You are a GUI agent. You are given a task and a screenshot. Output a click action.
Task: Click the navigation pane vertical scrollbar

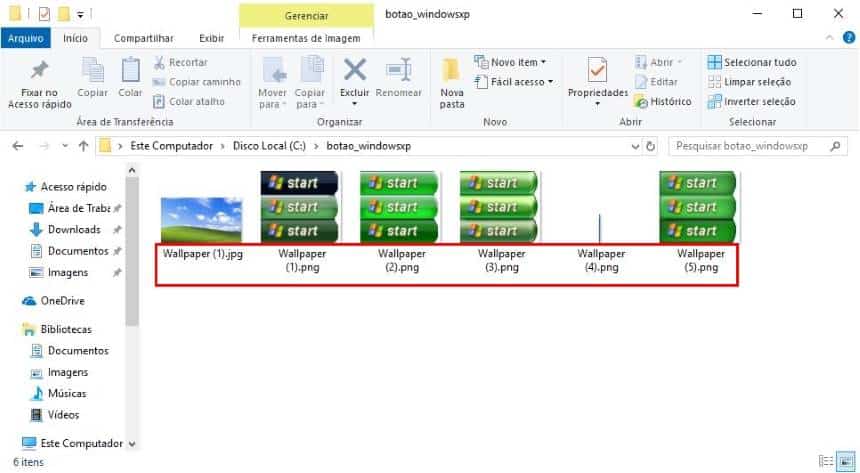click(x=132, y=250)
